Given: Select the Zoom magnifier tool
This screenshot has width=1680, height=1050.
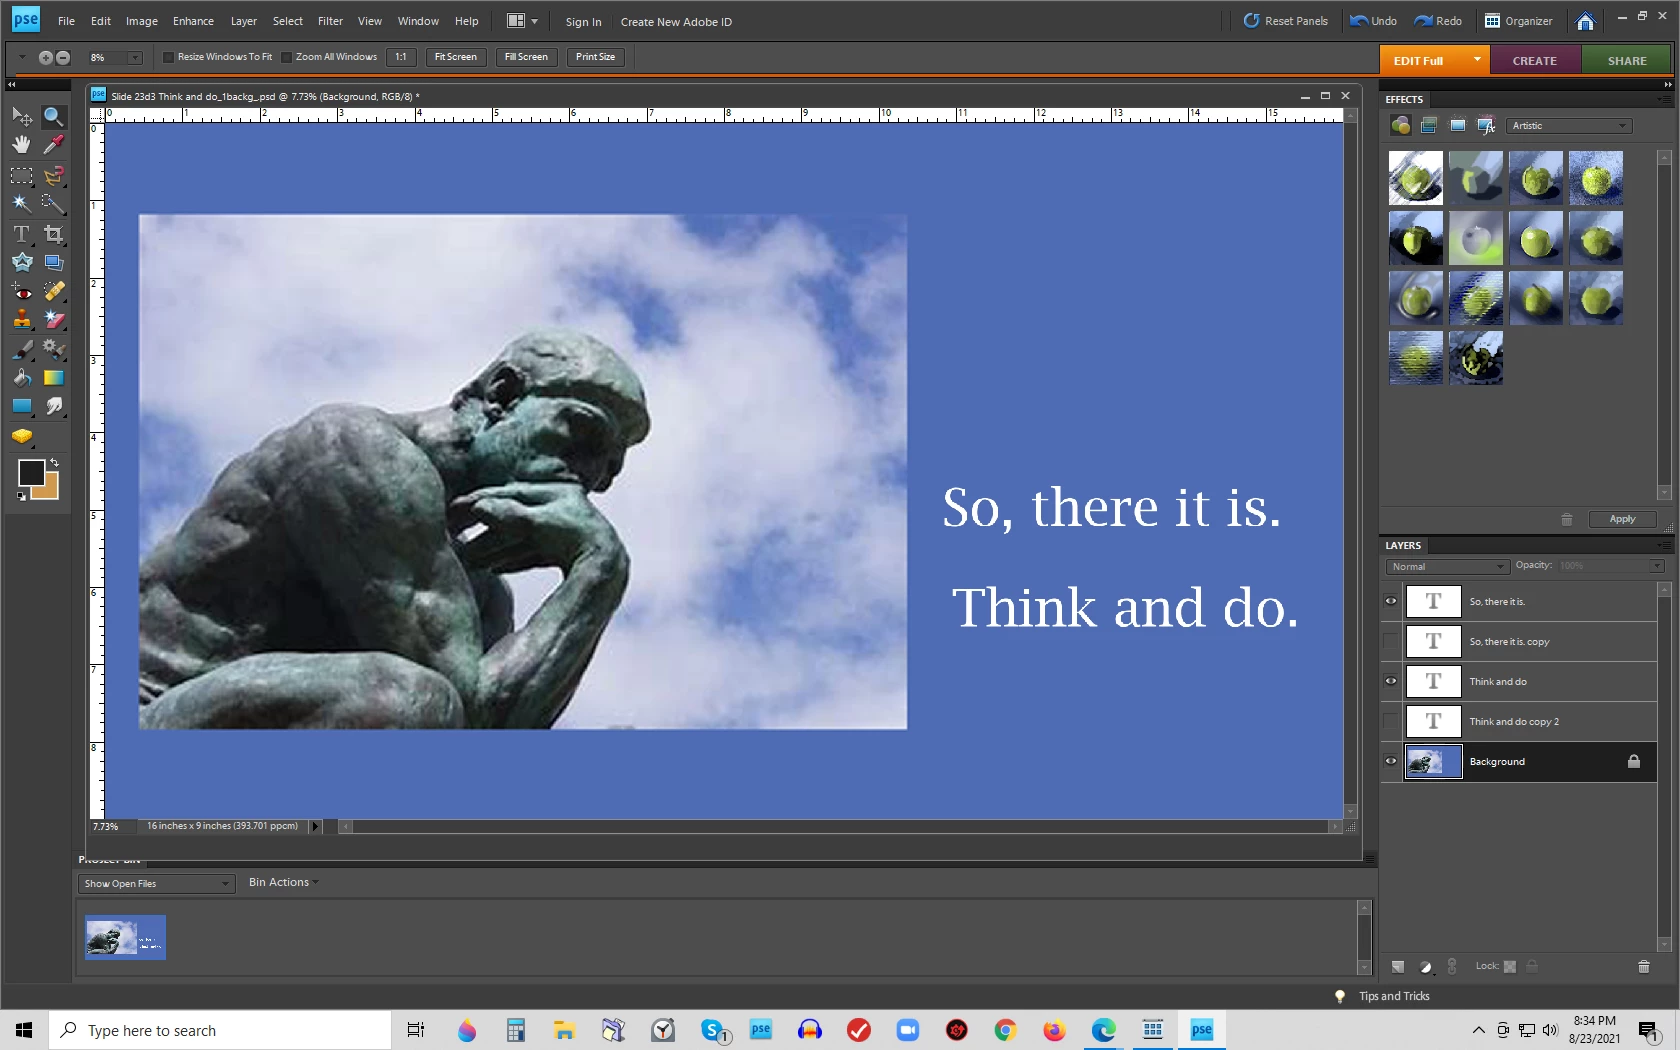Looking at the screenshot, I should click(53, 117).
